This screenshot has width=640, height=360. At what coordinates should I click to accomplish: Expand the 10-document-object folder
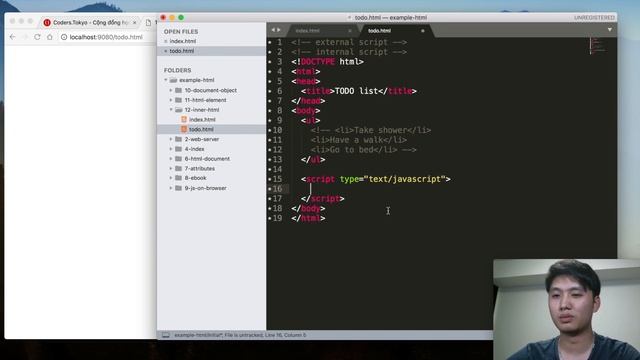pyautogui.click(x=171, y=90)
